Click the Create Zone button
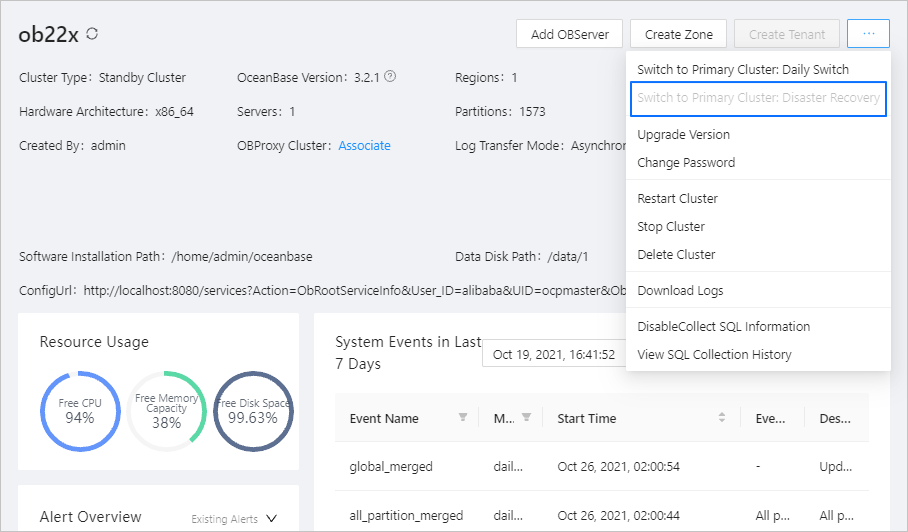This screenshot has height=532, width=908. (x=679, y=34)
